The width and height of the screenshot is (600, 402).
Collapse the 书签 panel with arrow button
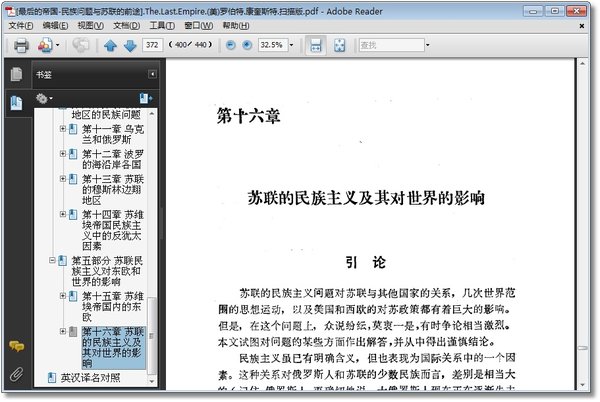point(152,74)
